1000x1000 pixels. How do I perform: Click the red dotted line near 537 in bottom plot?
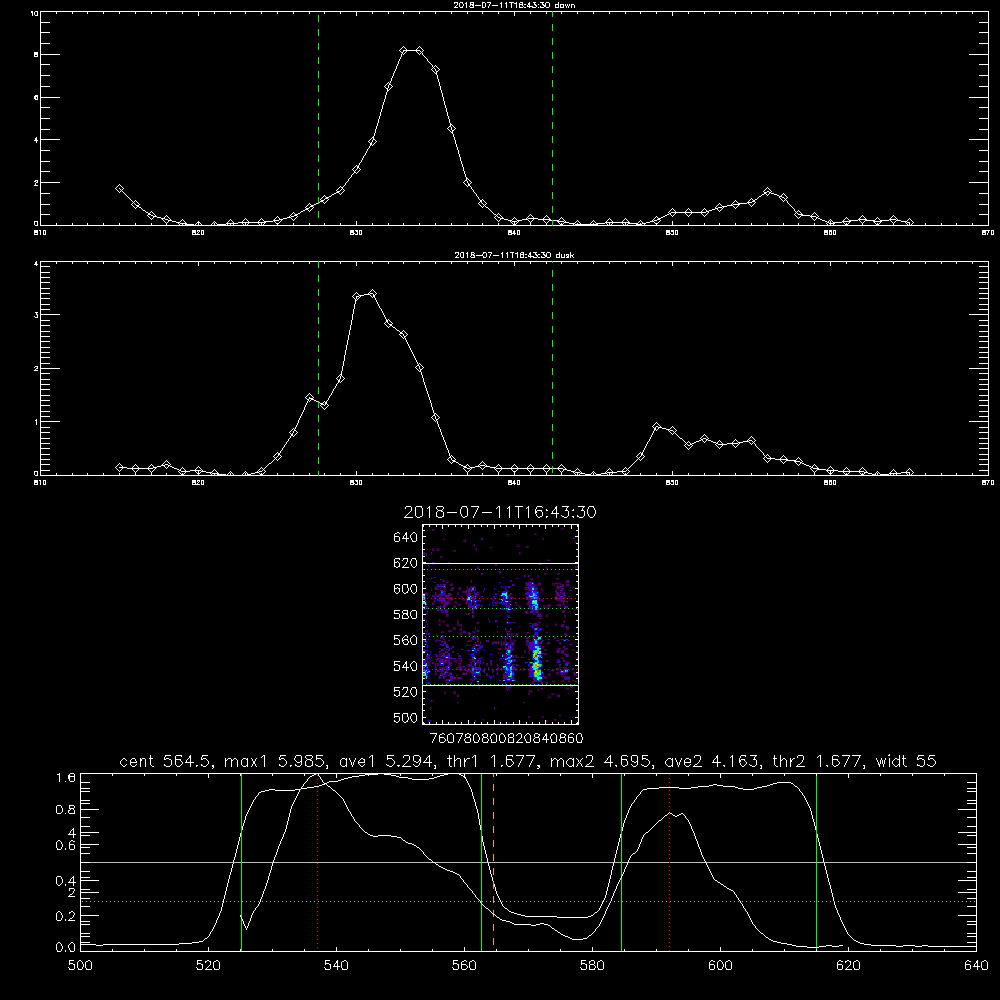click(318, 861)
